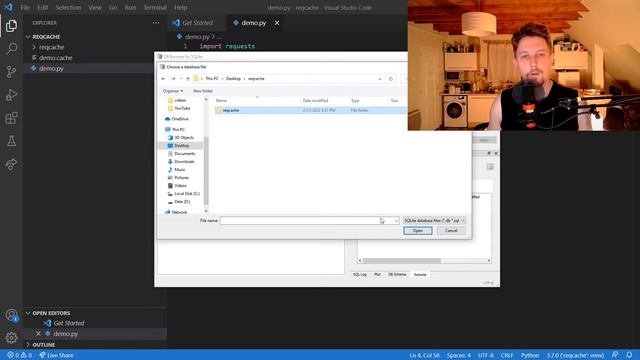Viewport: 640px width, 360px height.
Task: Open the file type filter dropdown
Action: coord(434,220)
